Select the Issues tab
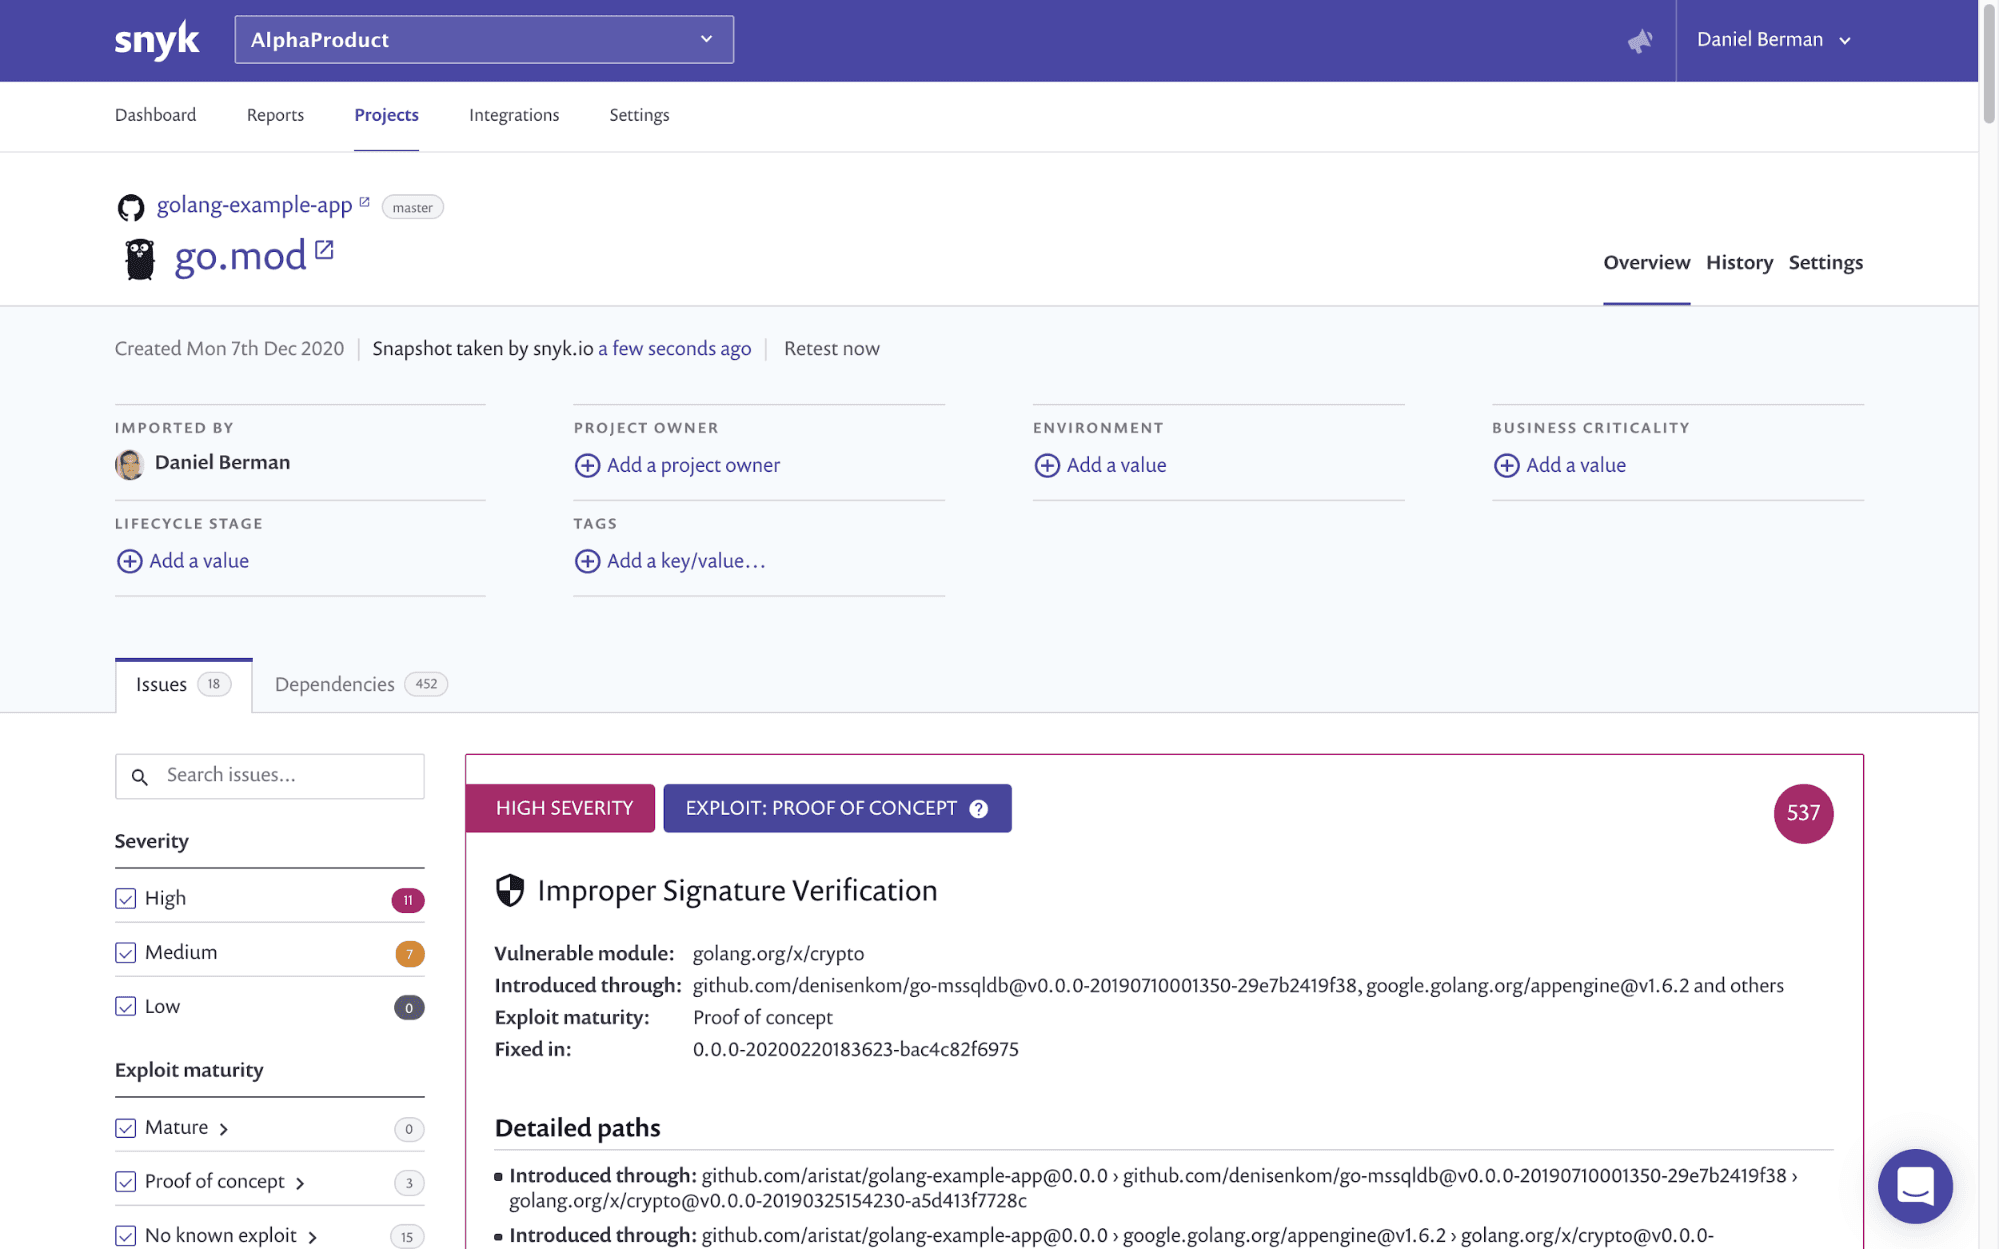This screenshot has width=1999, height=1249. point(184,685)
